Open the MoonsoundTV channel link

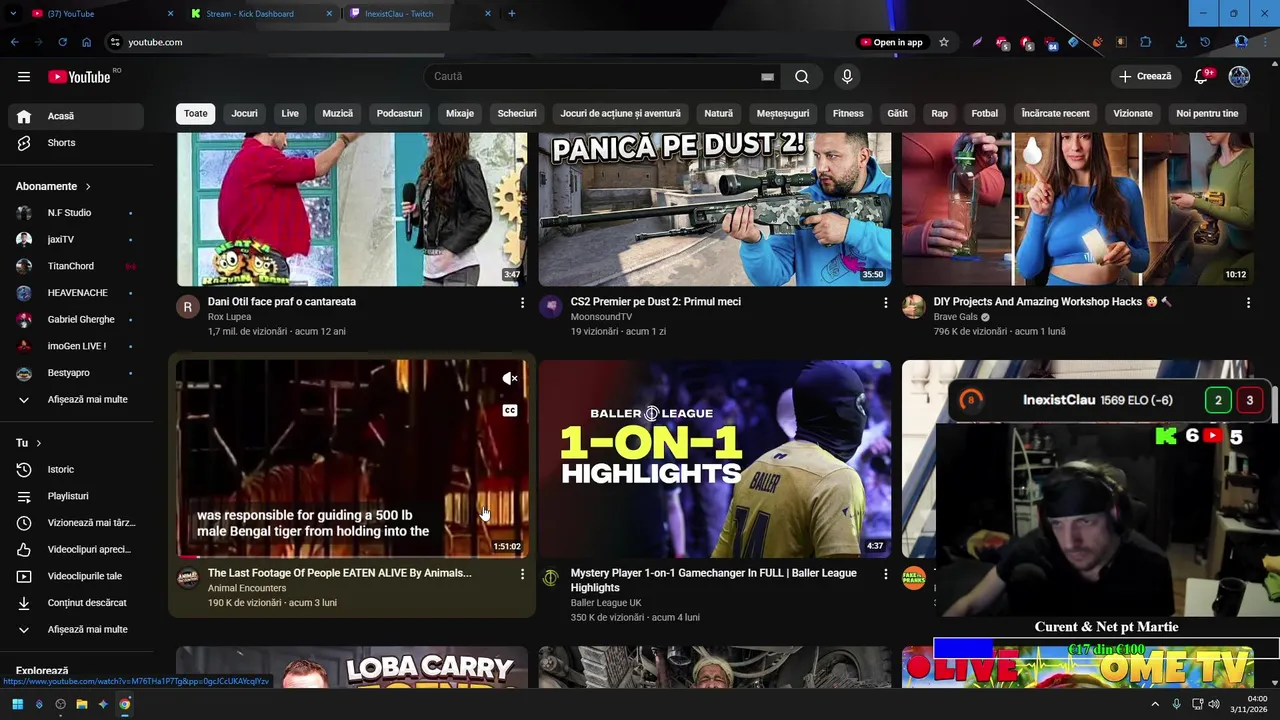point(601,317)
